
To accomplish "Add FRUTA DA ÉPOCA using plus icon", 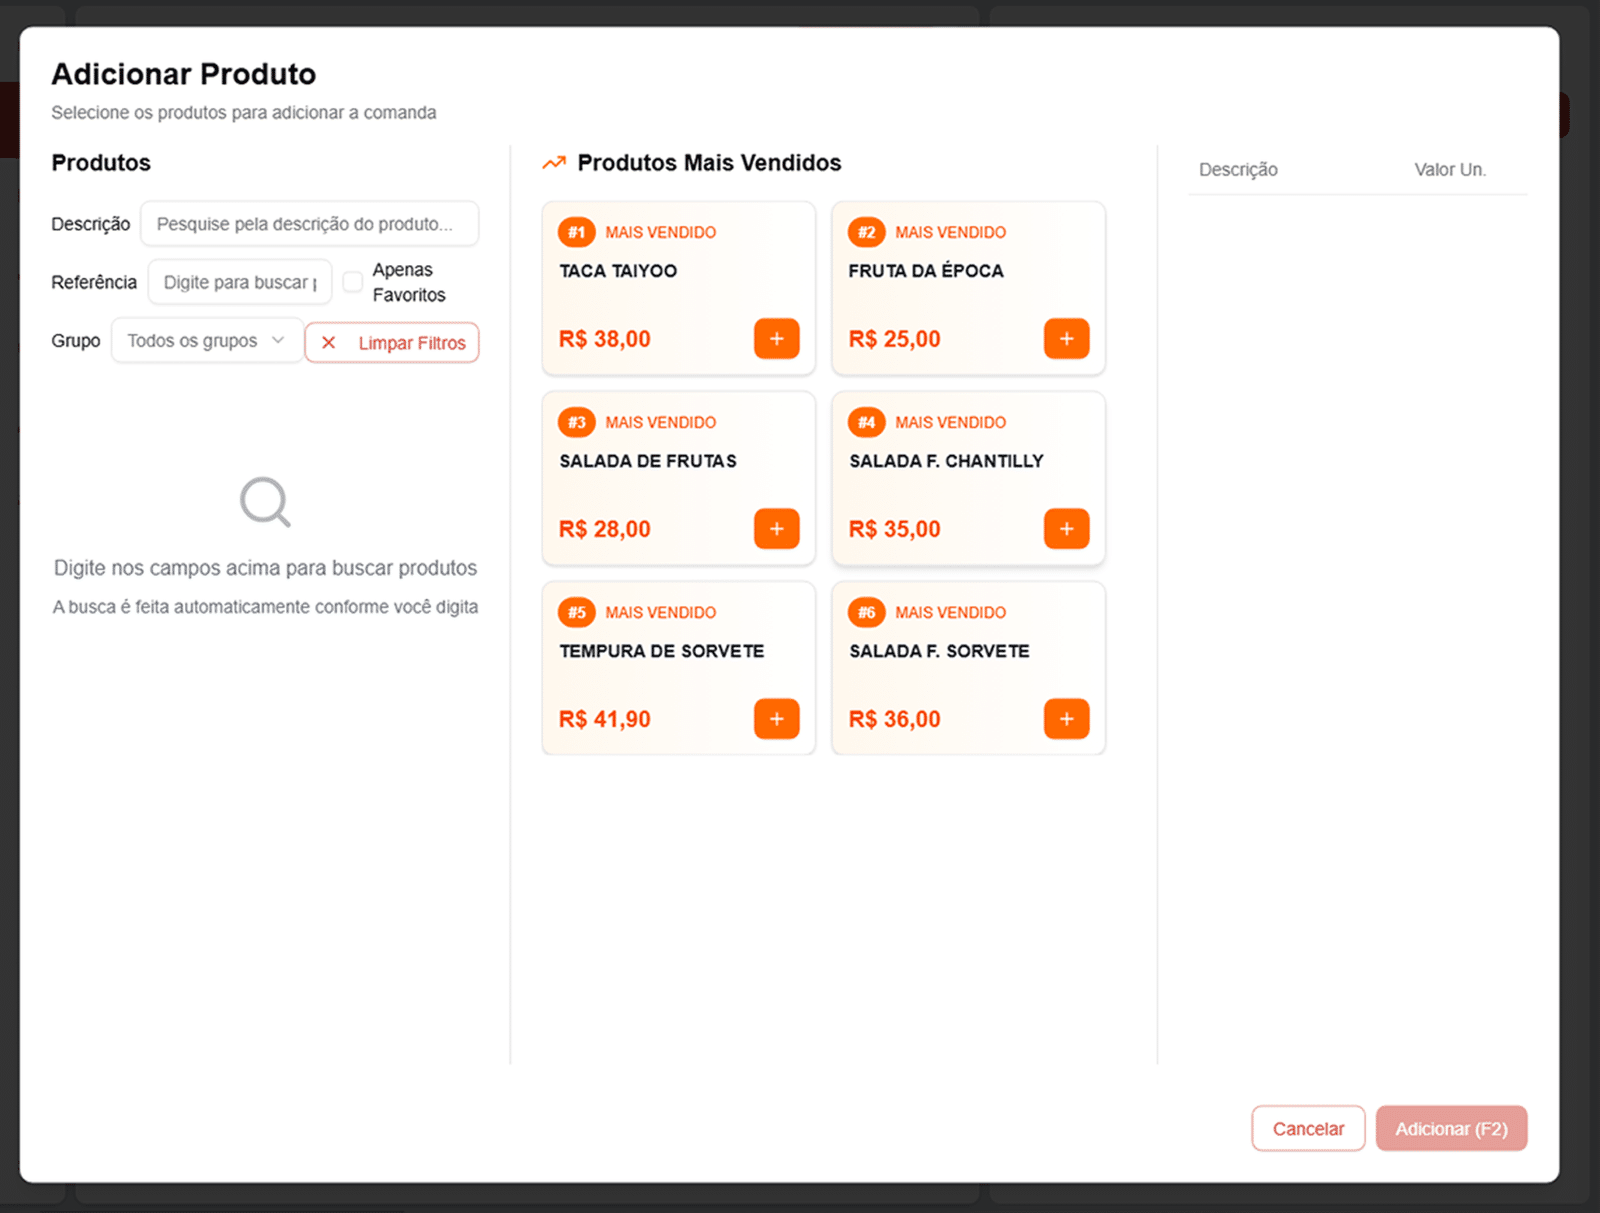I will (1066, 339).
